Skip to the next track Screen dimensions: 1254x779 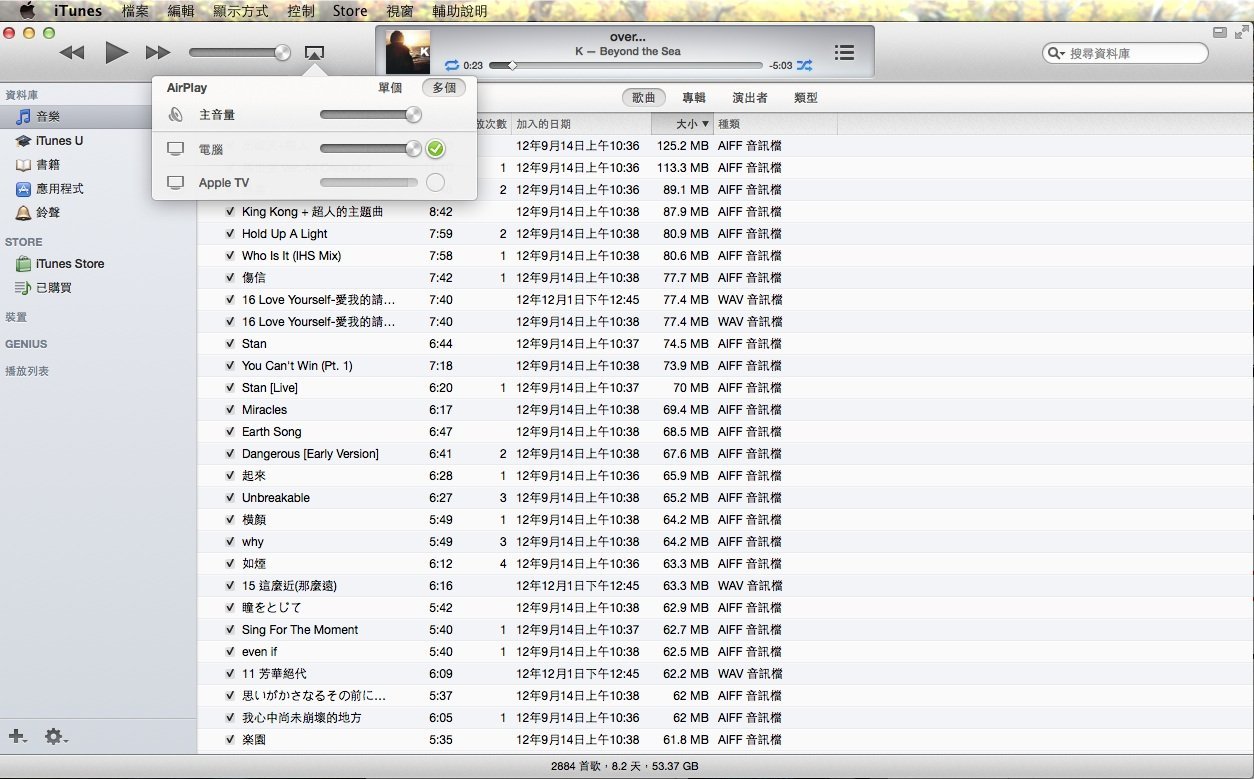pos(157,53)
